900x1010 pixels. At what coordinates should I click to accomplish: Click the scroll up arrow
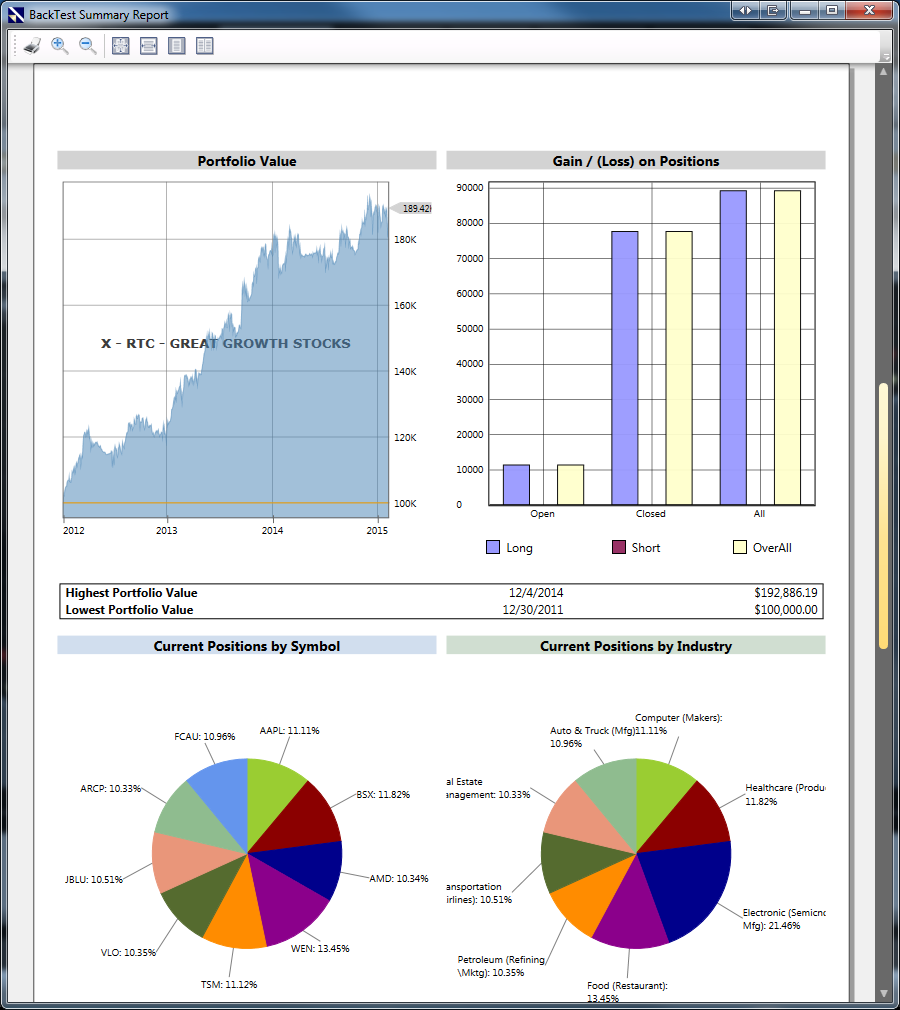884,71
